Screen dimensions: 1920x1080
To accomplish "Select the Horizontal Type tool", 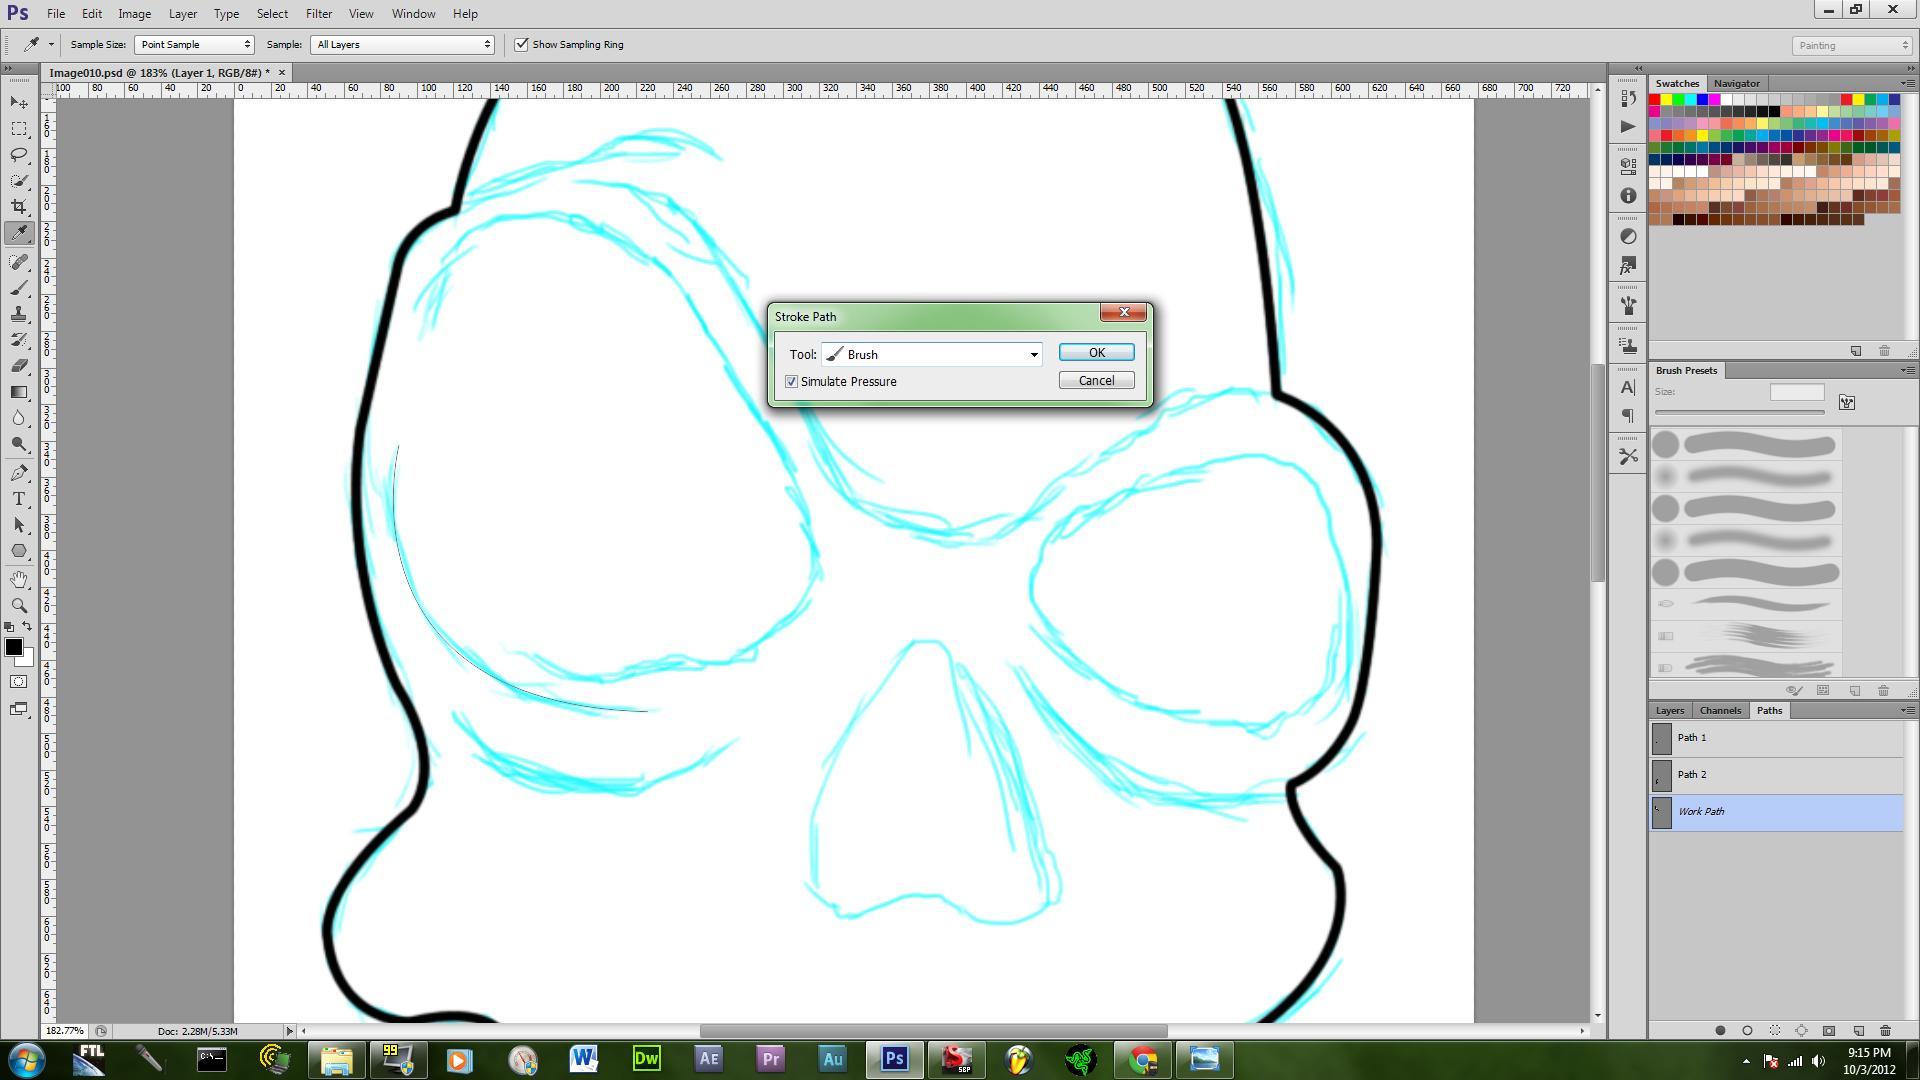I will tap(19, 499).
